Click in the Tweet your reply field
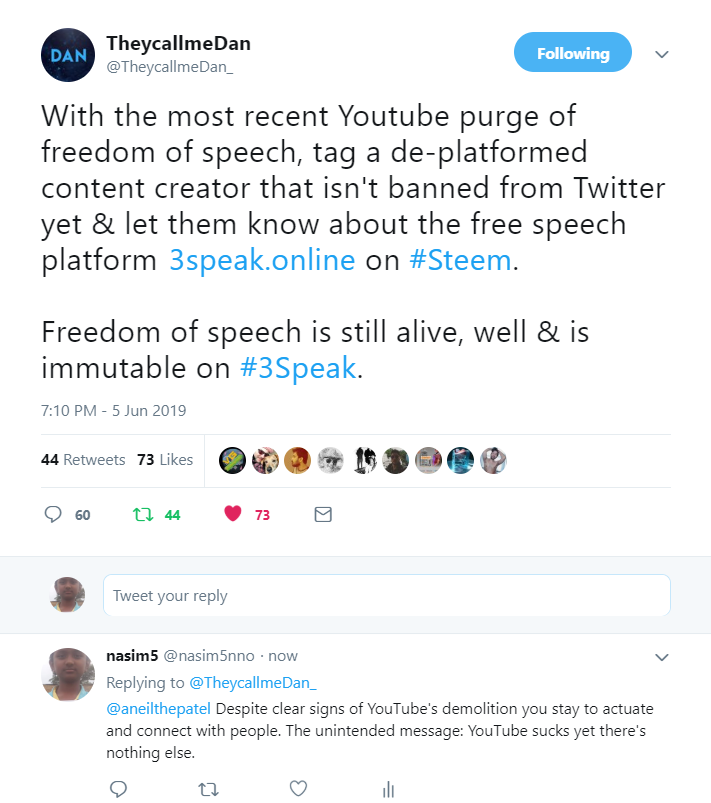The width and height of the screenshot is (711, 803). coord(386,596)
